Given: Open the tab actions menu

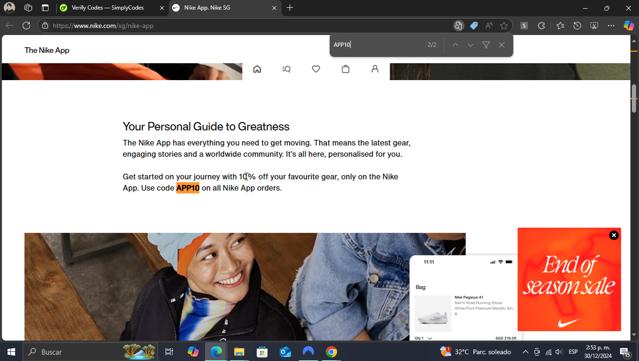Looking at the screenshot, I should click(x=45, y=8).
